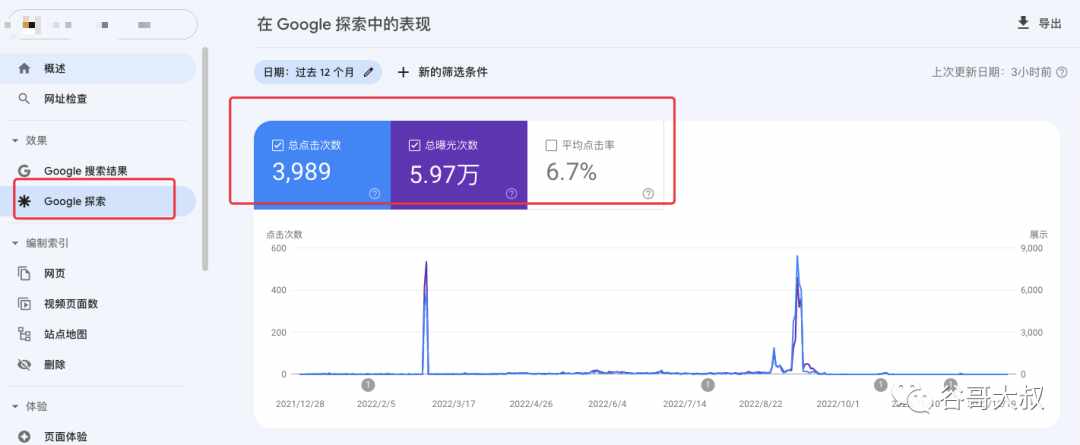
Task: Click help icon in 总曝光次数 card
Action: [x=511, y=194]
